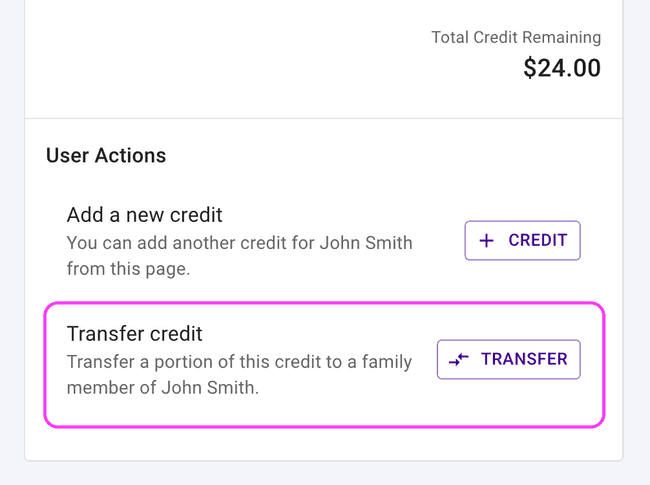This screenshot has height=485, width=650.
Task: Click the "Total Credit Remaining" label
Action: point(516,38)
